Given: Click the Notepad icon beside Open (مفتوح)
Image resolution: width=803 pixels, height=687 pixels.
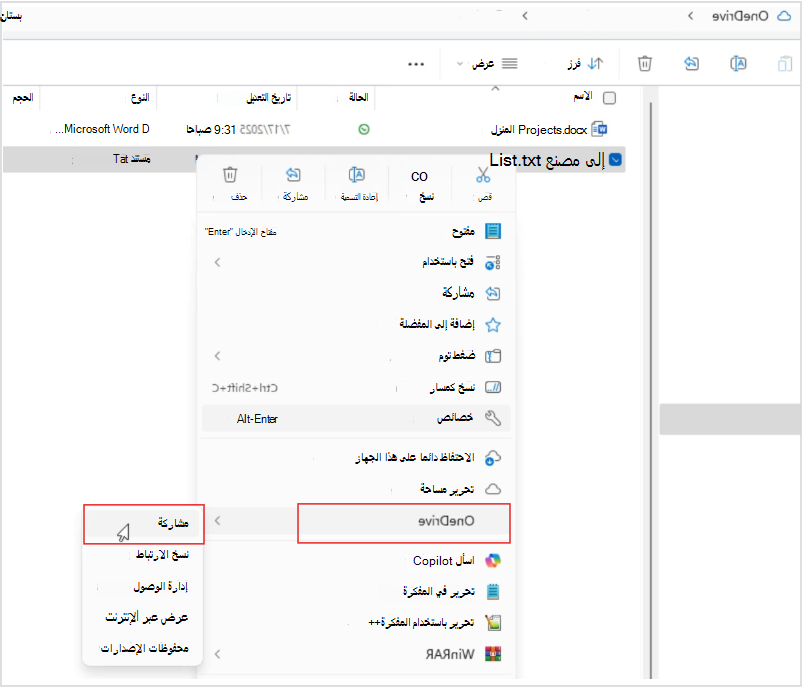Looking at the screenshot, I should coord(493,231).
